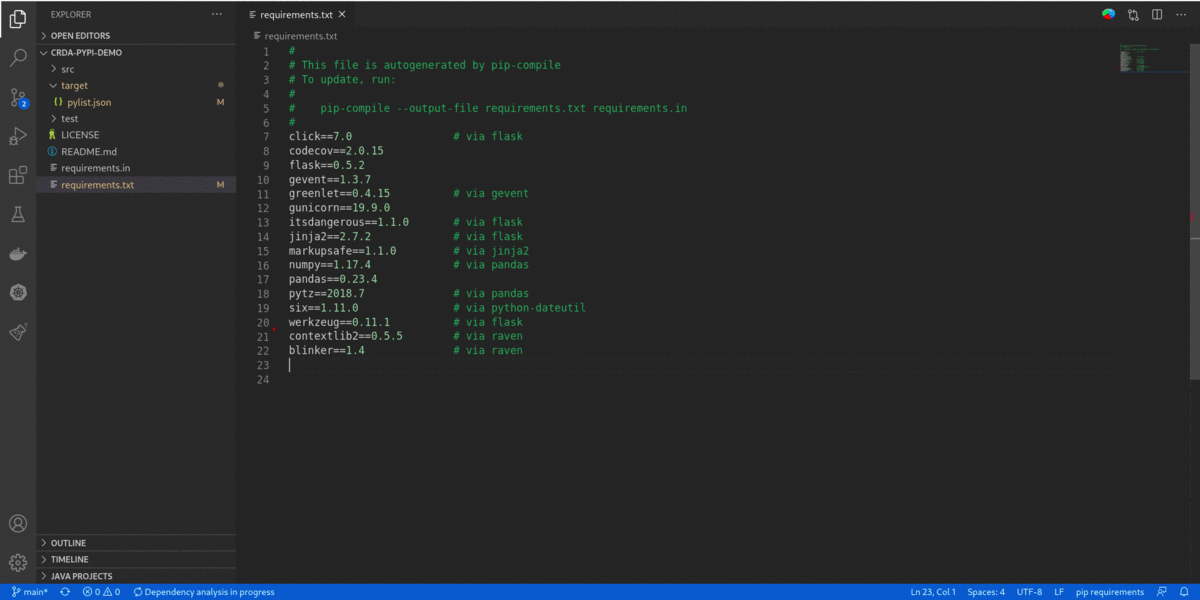Open the Explorer view in activity bar
Image resolution: width=1200 pixels, height=600 pixels.
[18, 18]
